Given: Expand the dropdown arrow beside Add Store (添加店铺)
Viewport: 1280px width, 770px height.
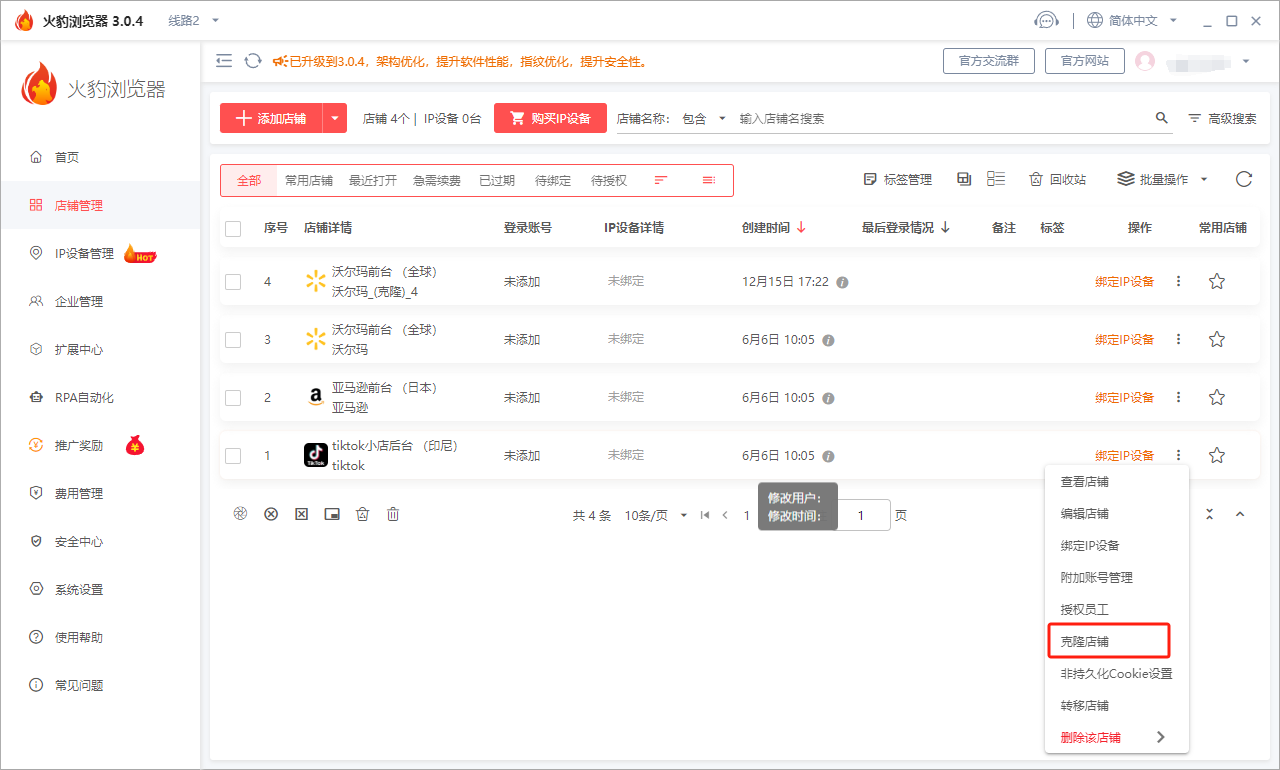Looking at the screenshot, I should coord(335,118).
